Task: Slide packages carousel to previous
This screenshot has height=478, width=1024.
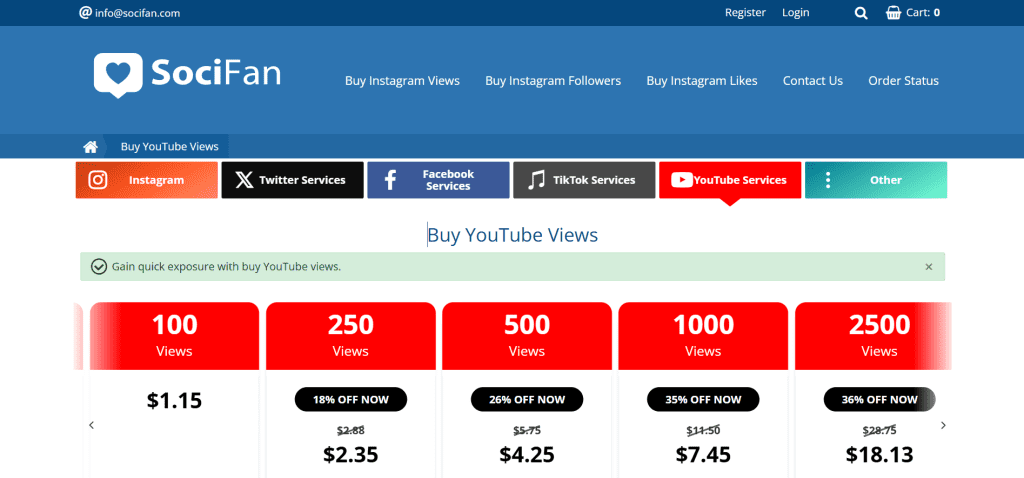Action: pos(91,425)
